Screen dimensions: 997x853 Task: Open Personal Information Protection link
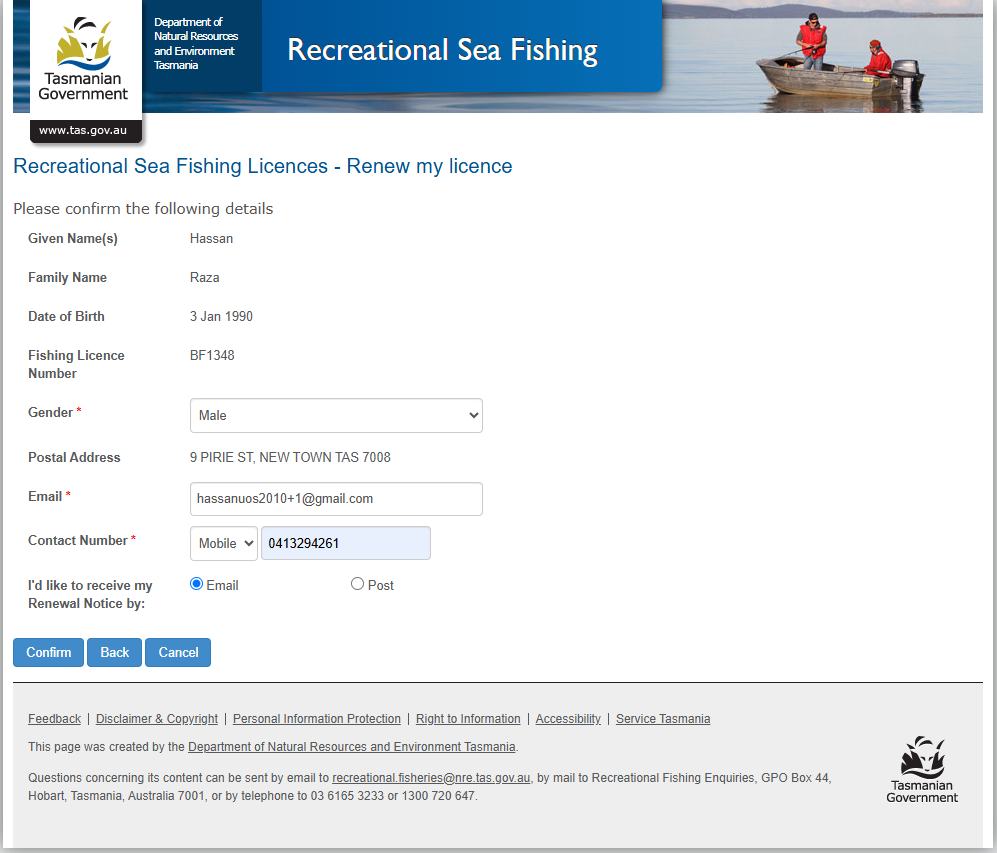click(x=317, y=719)
